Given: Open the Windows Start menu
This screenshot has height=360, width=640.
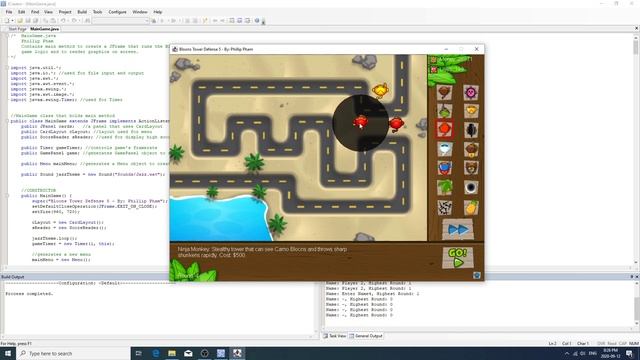Looking at the screenshot, I should tap(8, 353).
